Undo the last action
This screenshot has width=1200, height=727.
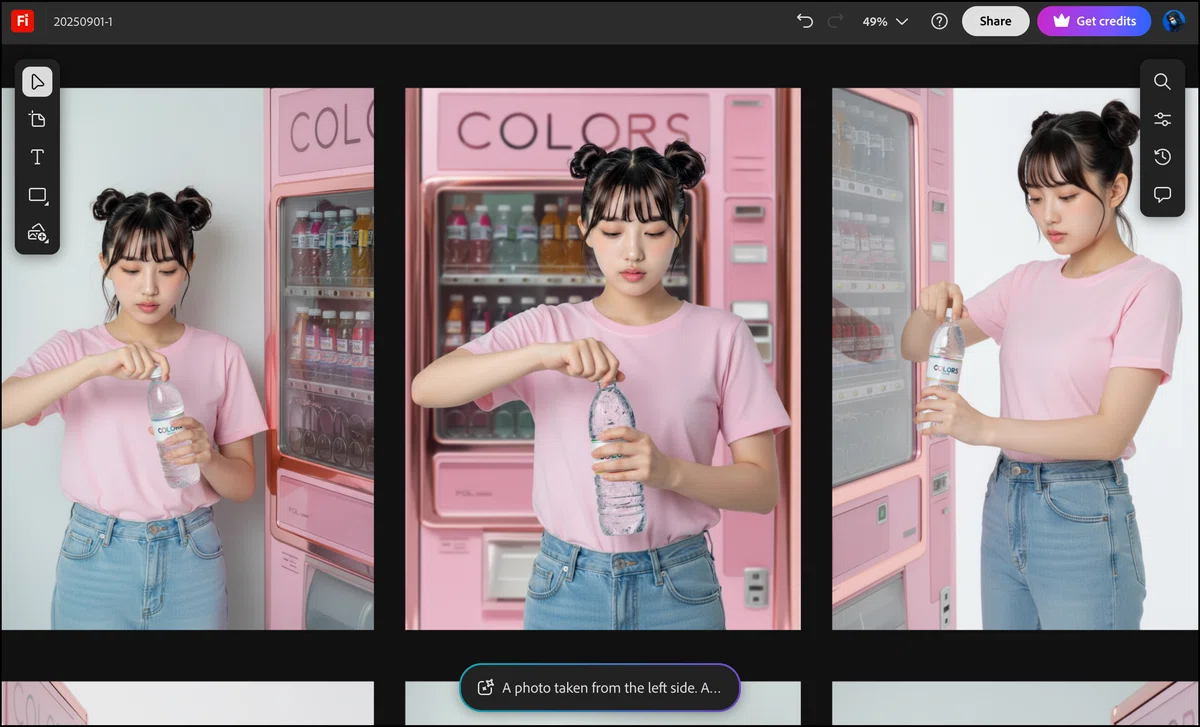pos(805,21)
